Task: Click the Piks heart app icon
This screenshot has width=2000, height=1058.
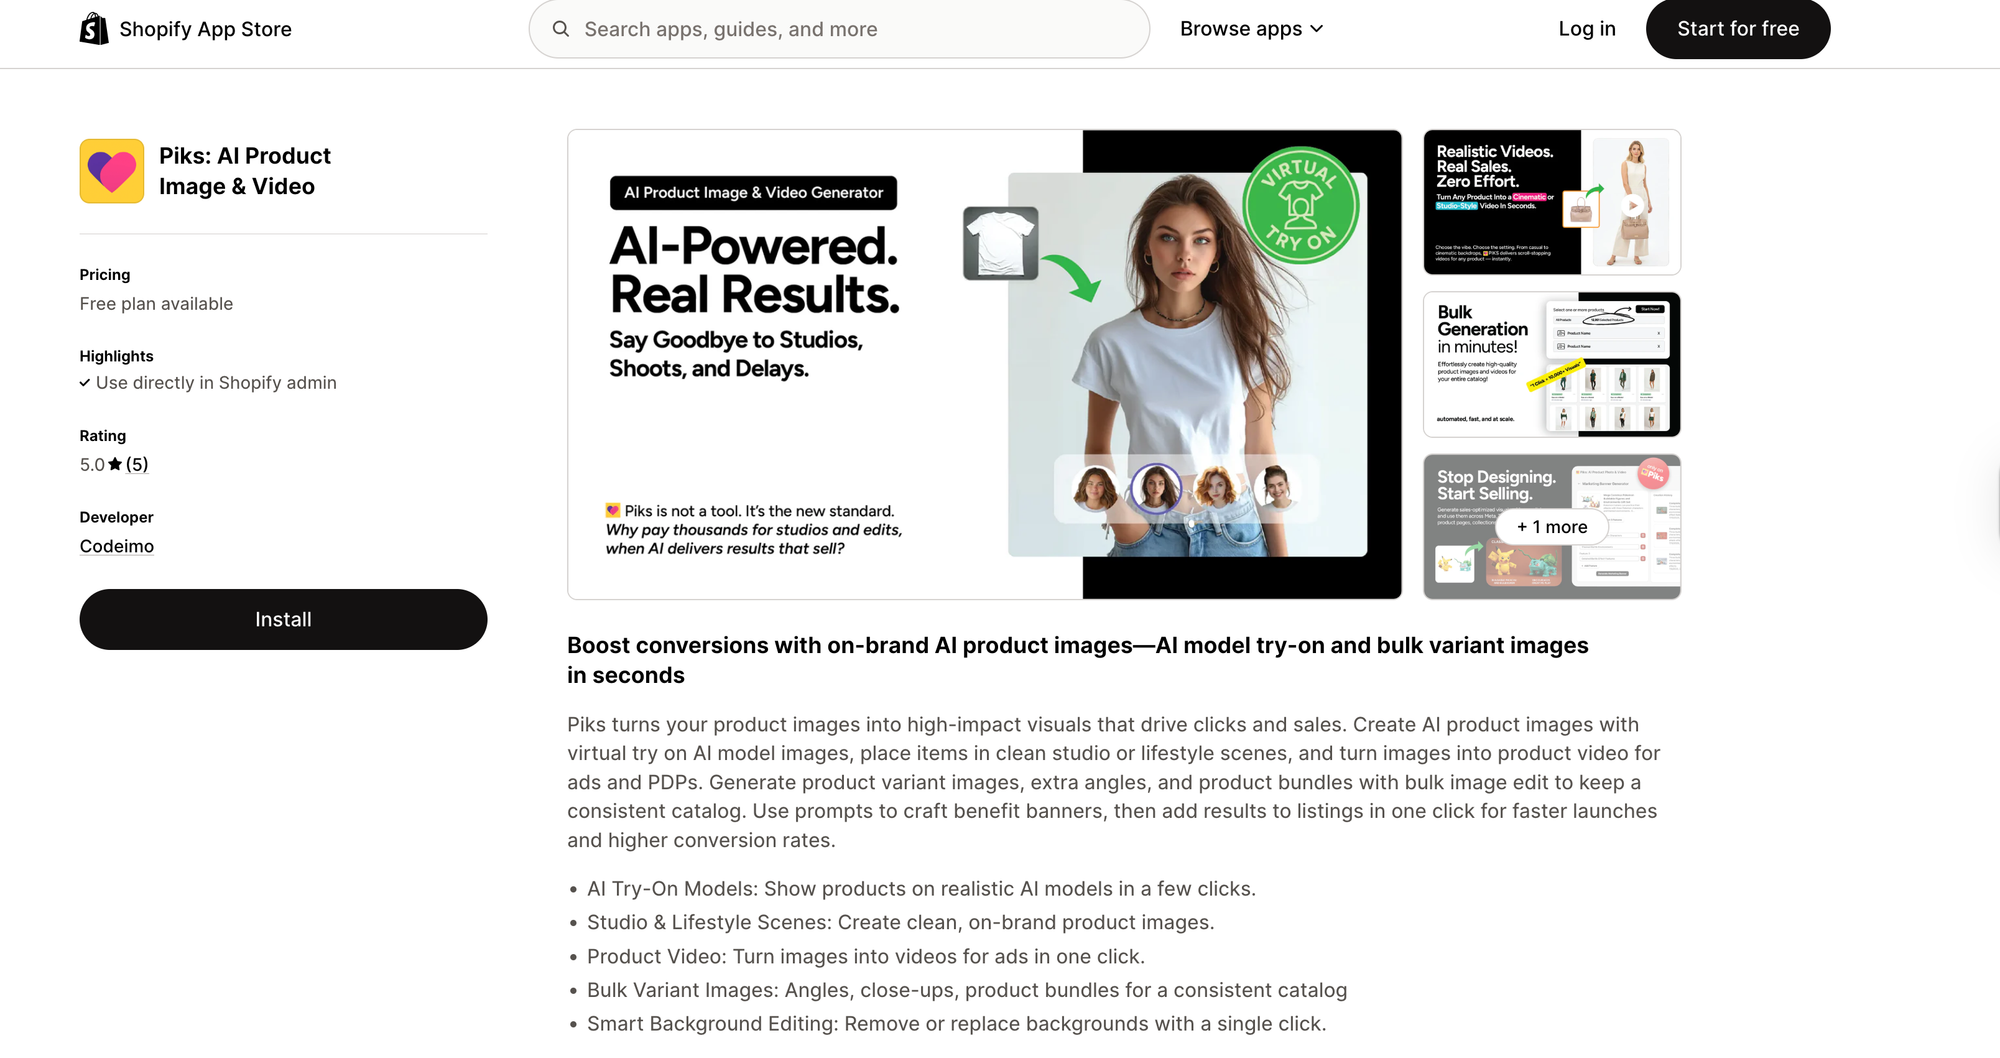Action: pos(112,171)
